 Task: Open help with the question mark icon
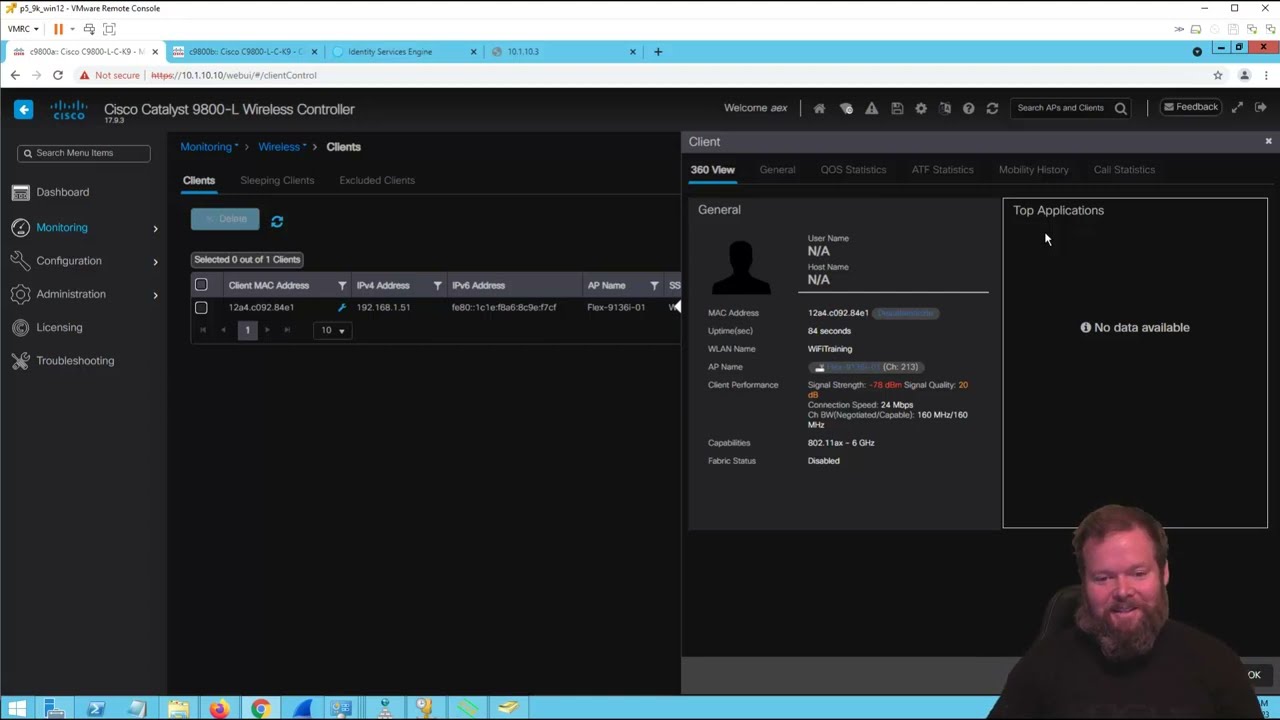point(968,108)
